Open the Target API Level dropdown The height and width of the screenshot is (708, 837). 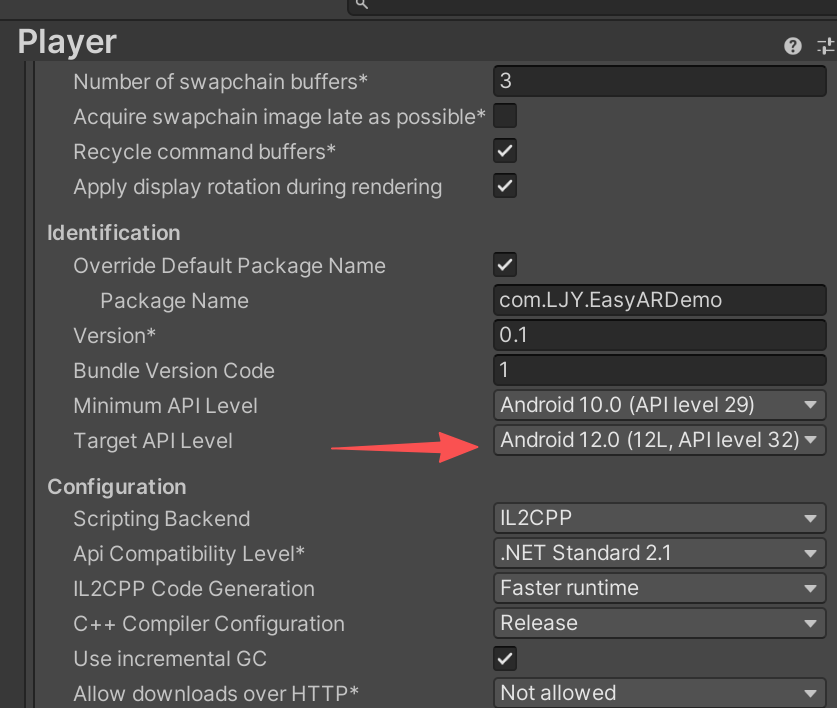659,440
